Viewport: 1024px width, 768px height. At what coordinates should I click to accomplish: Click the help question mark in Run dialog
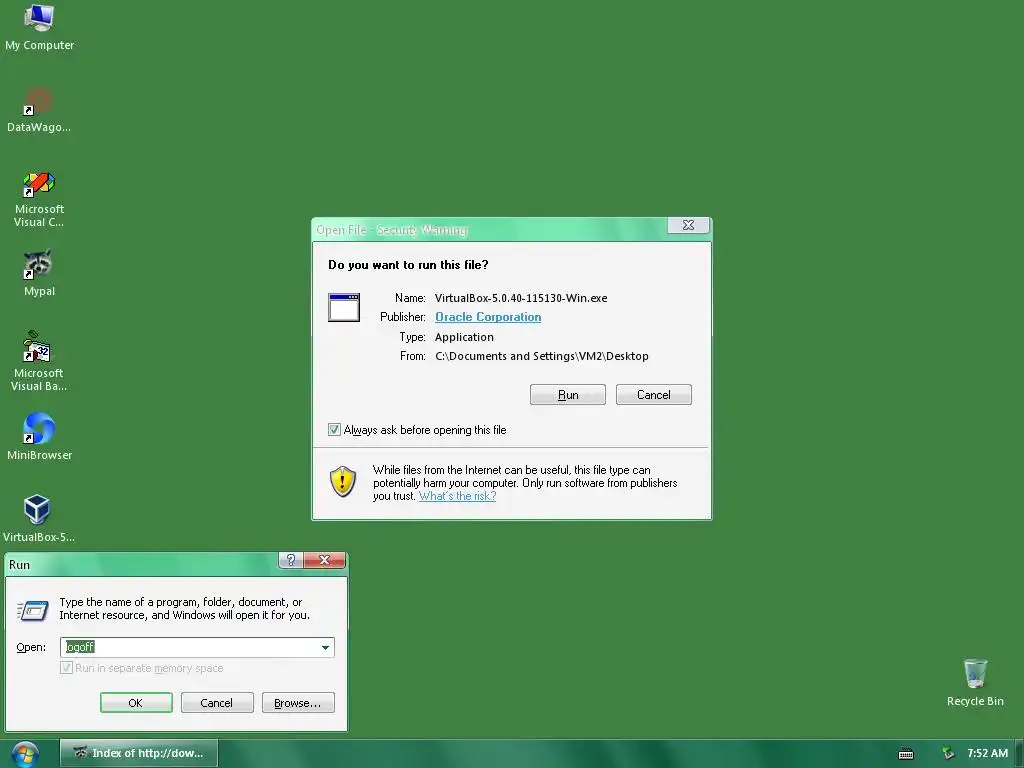pos(291,560)
